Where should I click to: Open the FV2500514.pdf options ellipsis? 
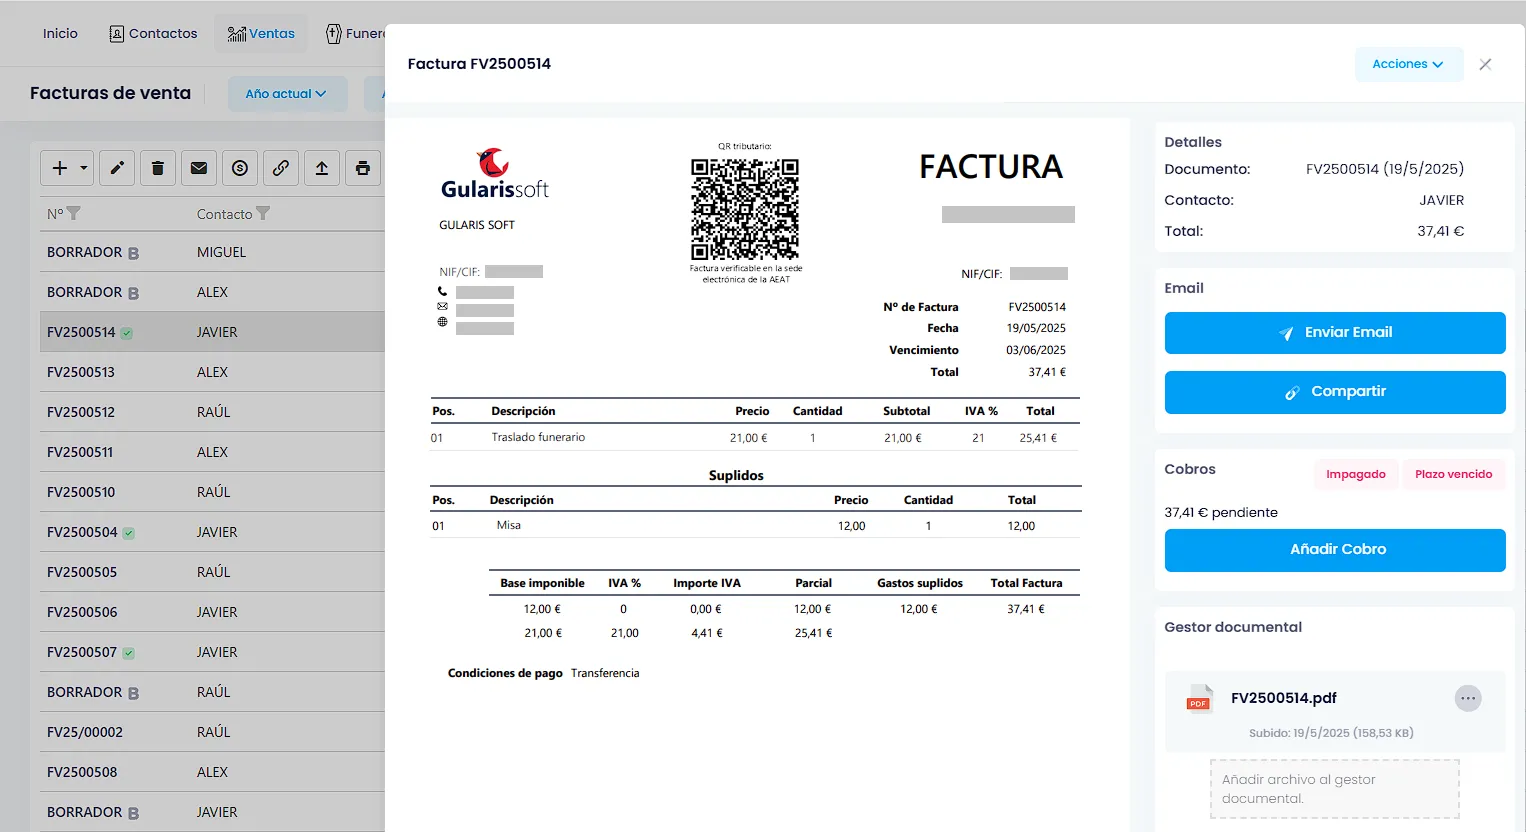(x=1468, y=698)
